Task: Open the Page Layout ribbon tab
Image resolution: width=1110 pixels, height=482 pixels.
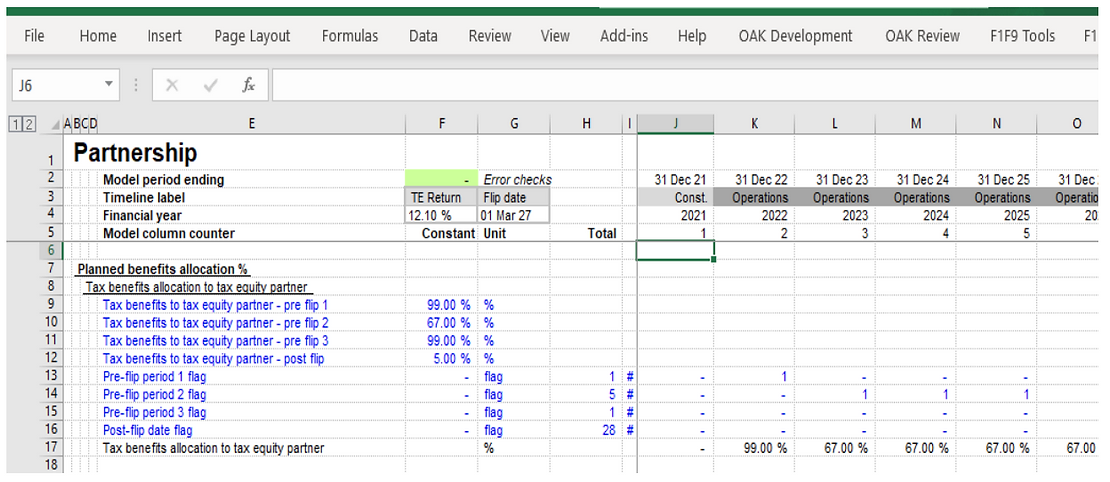Action: pos(252,36)
